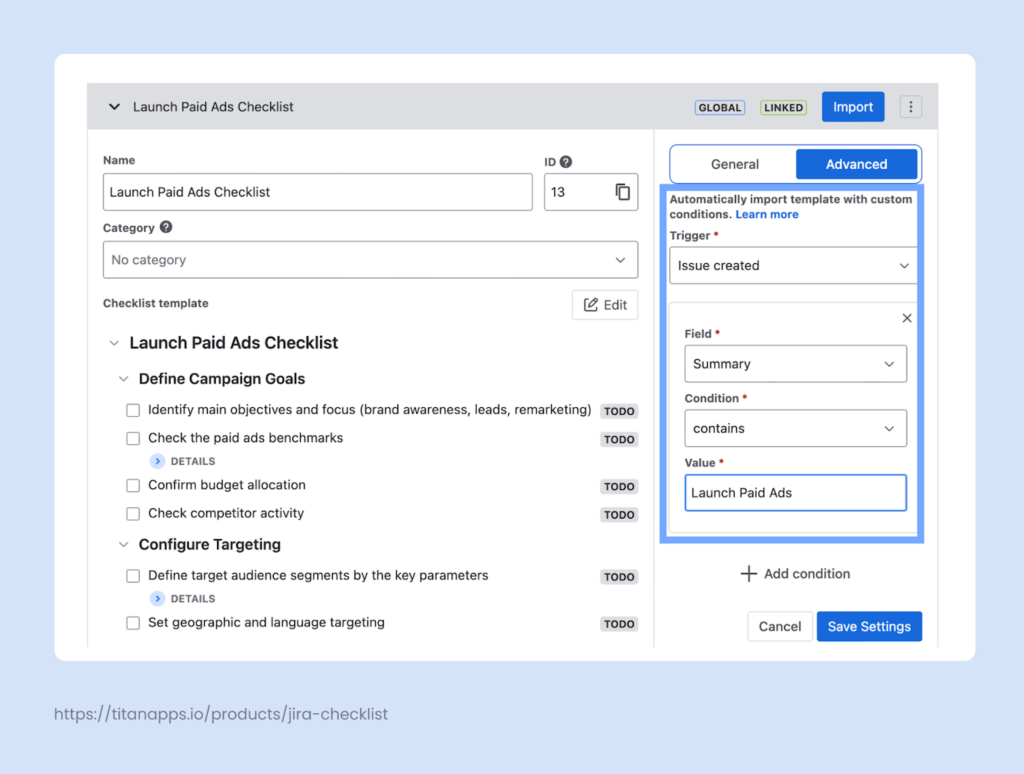Open the Field dropdown set to Summary

tap(795, 364)
